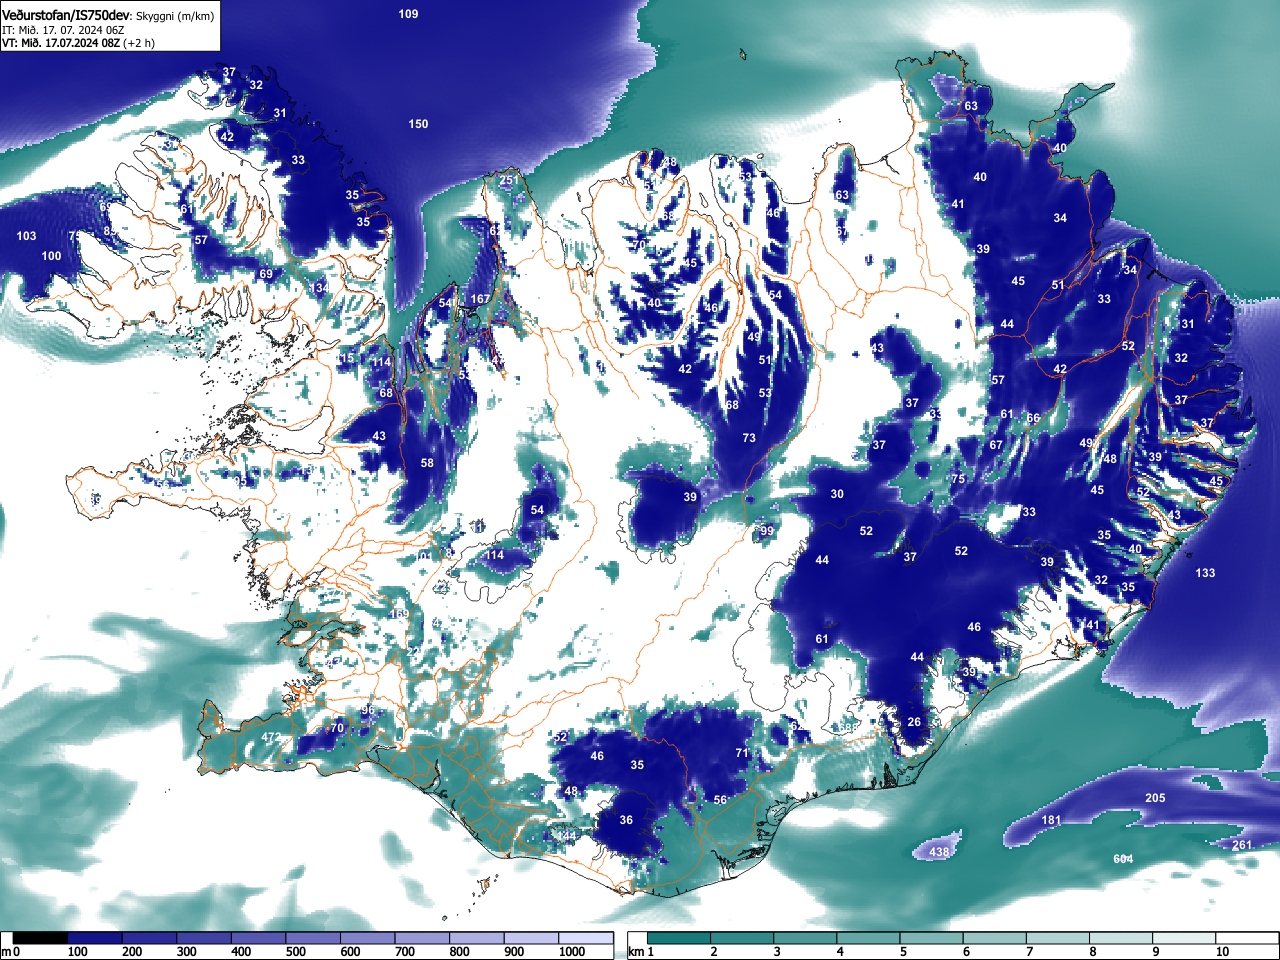Click the 205 value in southeast sea
Screen dimensions: 1280x960
[1155, 798]
